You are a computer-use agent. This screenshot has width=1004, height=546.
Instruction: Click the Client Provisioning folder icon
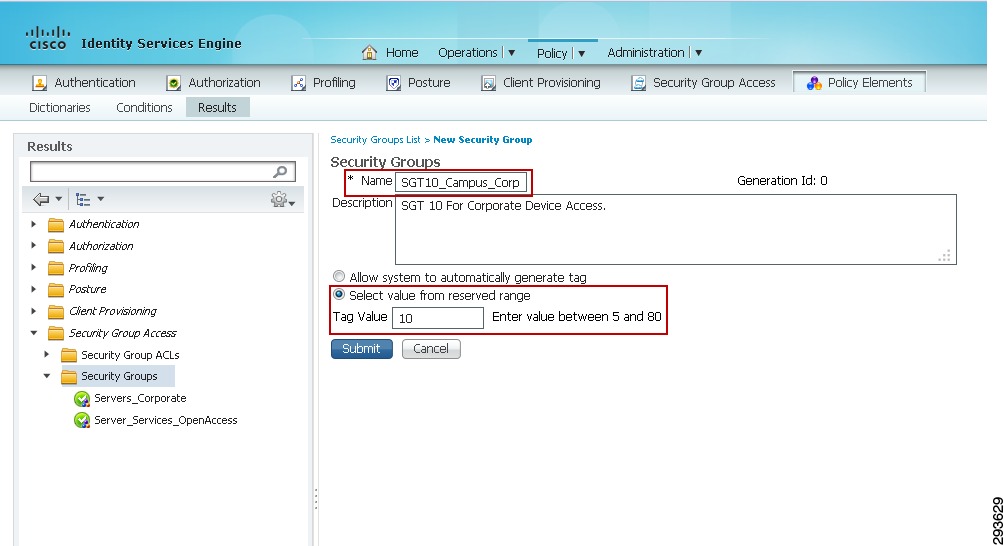(x=56, y=312)
